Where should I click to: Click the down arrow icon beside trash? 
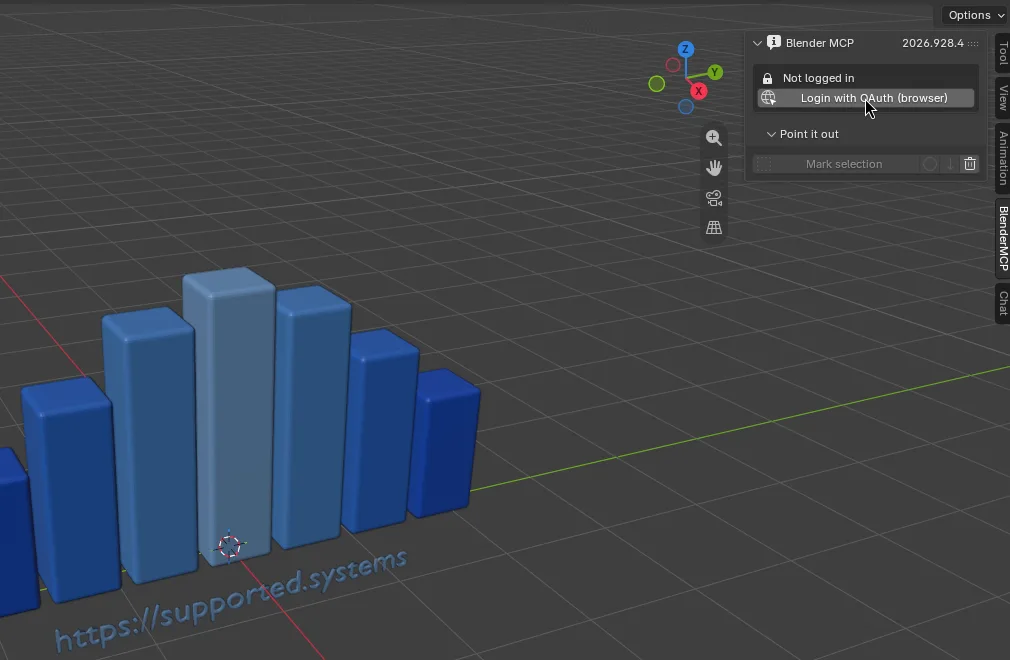pyautogui.click(x=949, y=164)
